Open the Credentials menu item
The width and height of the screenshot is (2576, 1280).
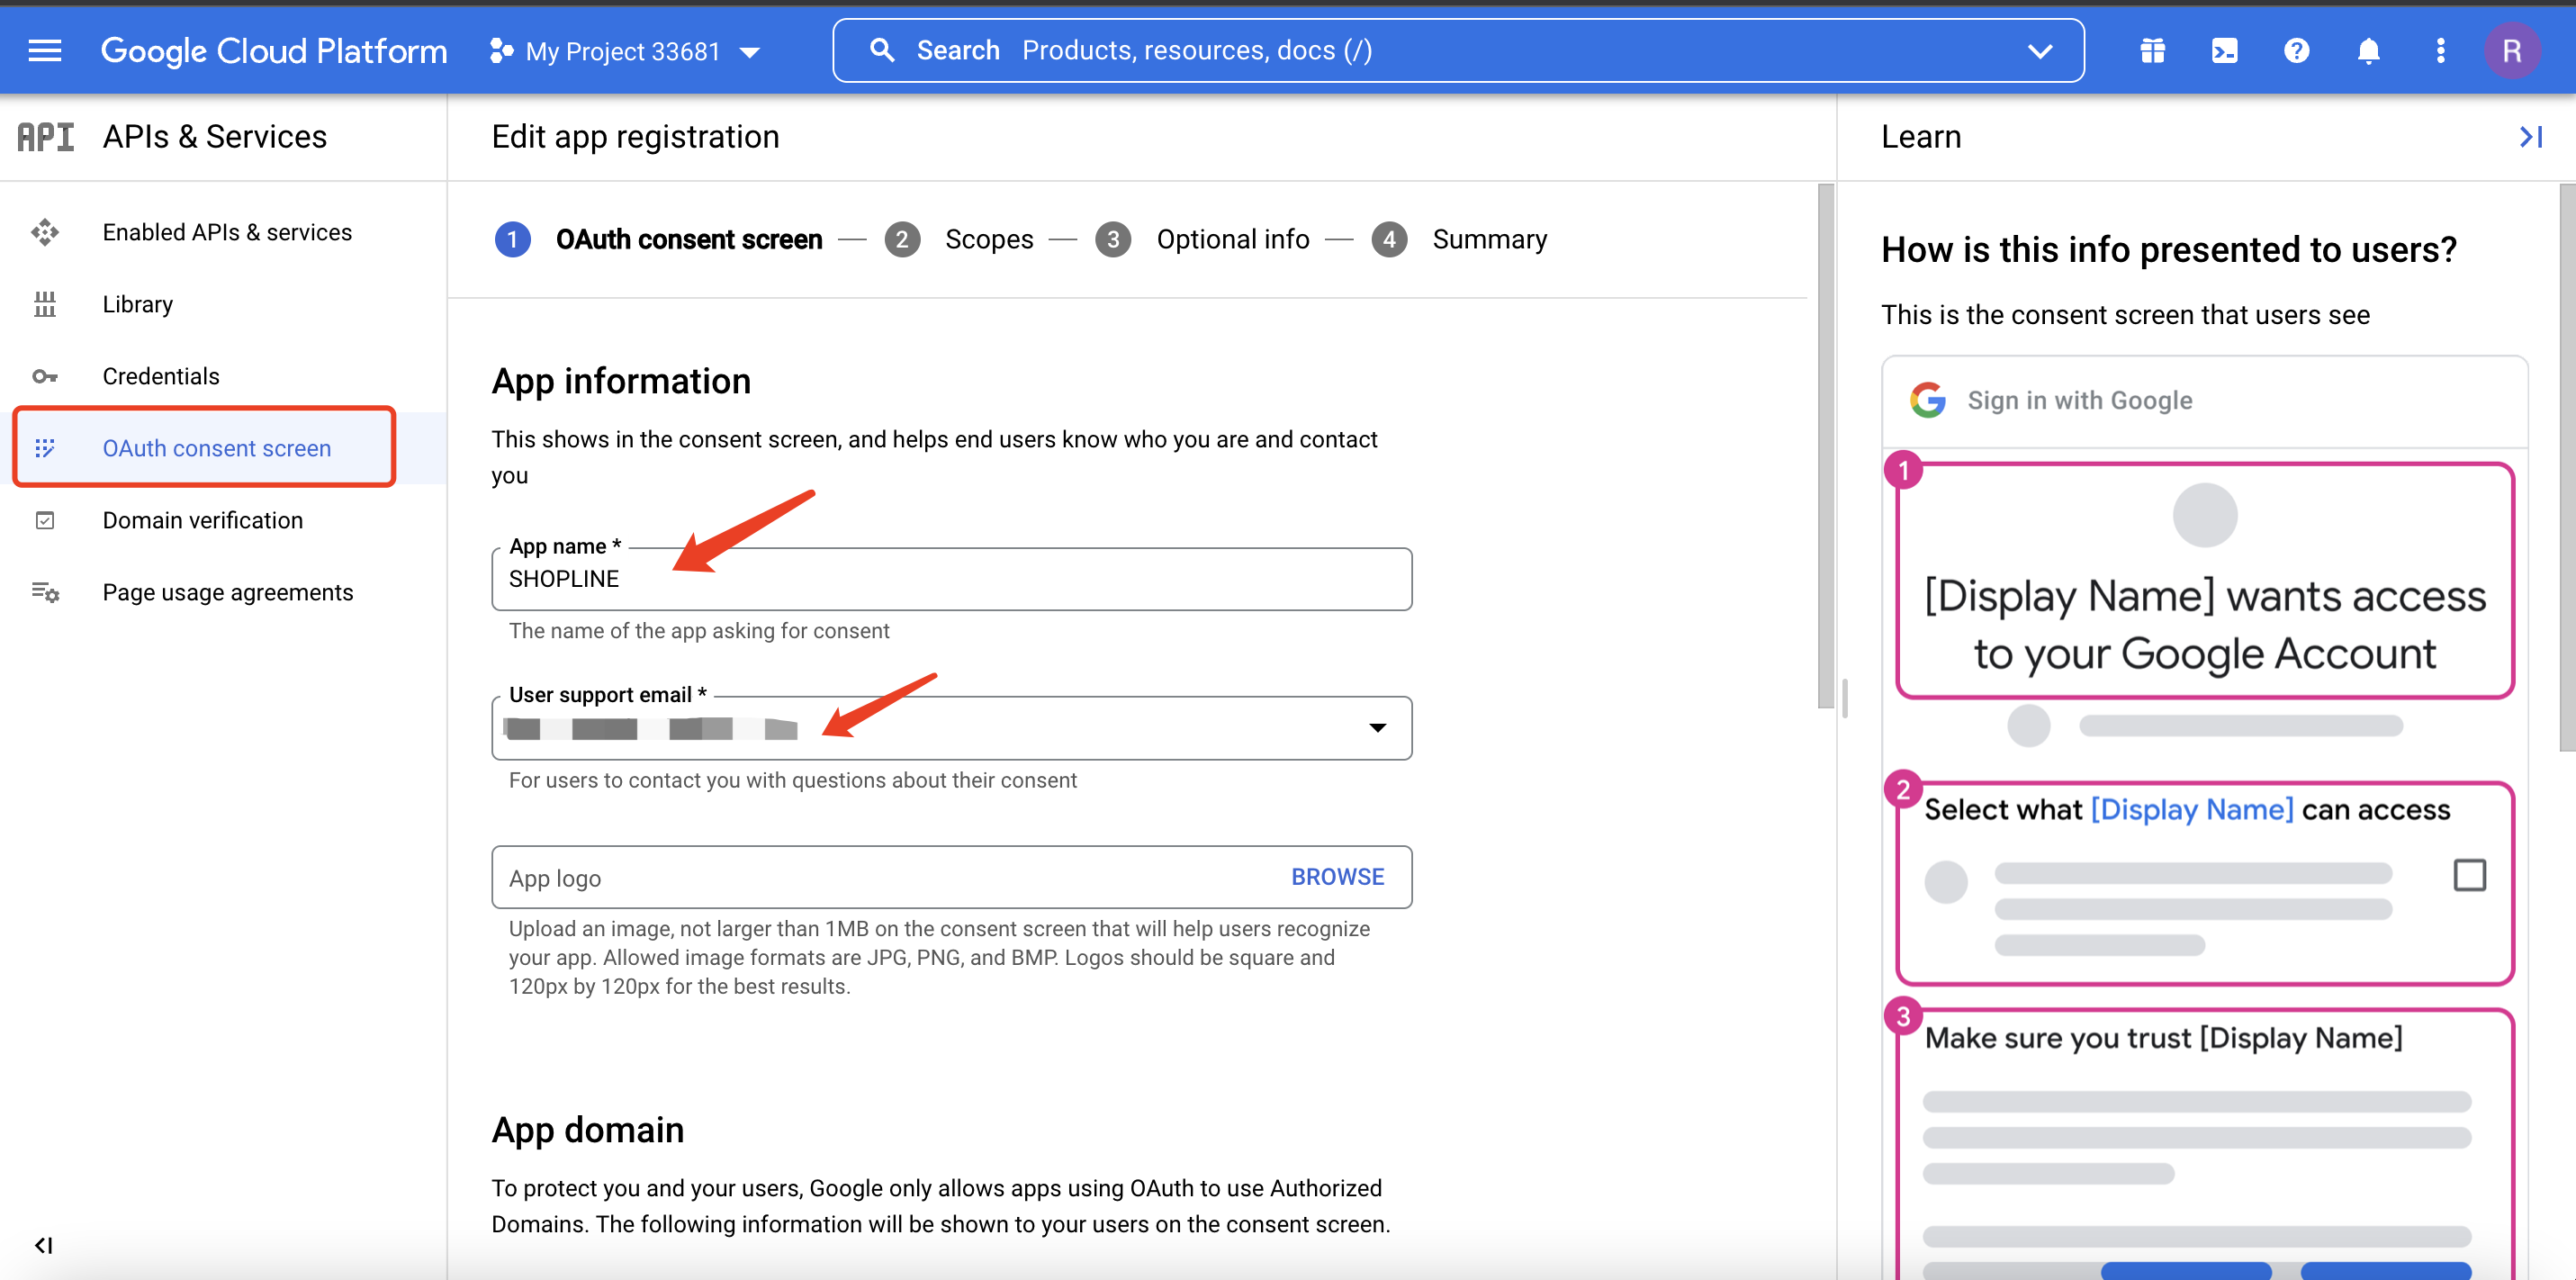tap(160, 376)
